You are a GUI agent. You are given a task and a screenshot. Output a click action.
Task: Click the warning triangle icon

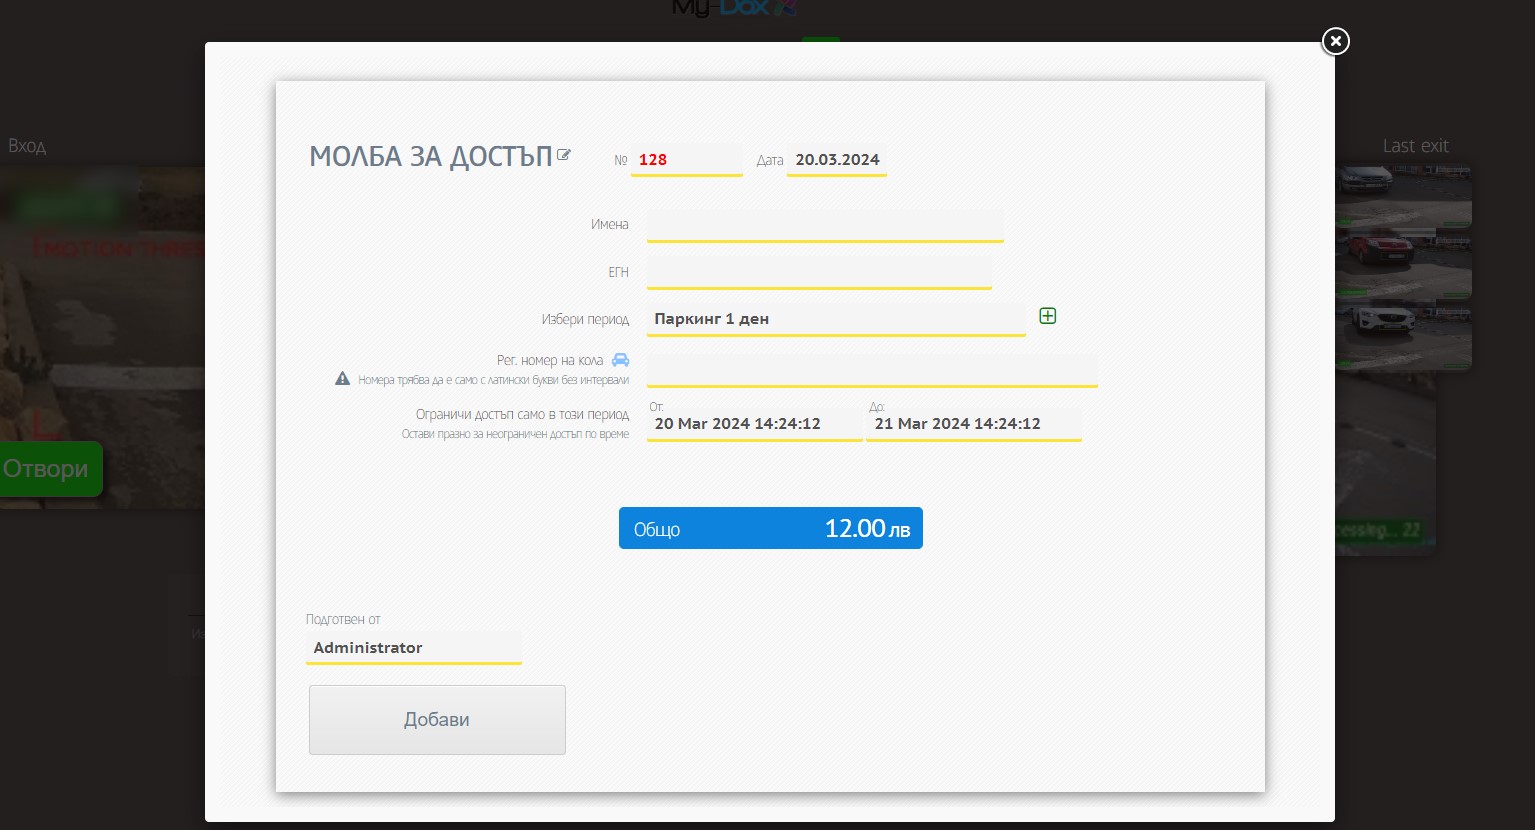tap(342, 379)
